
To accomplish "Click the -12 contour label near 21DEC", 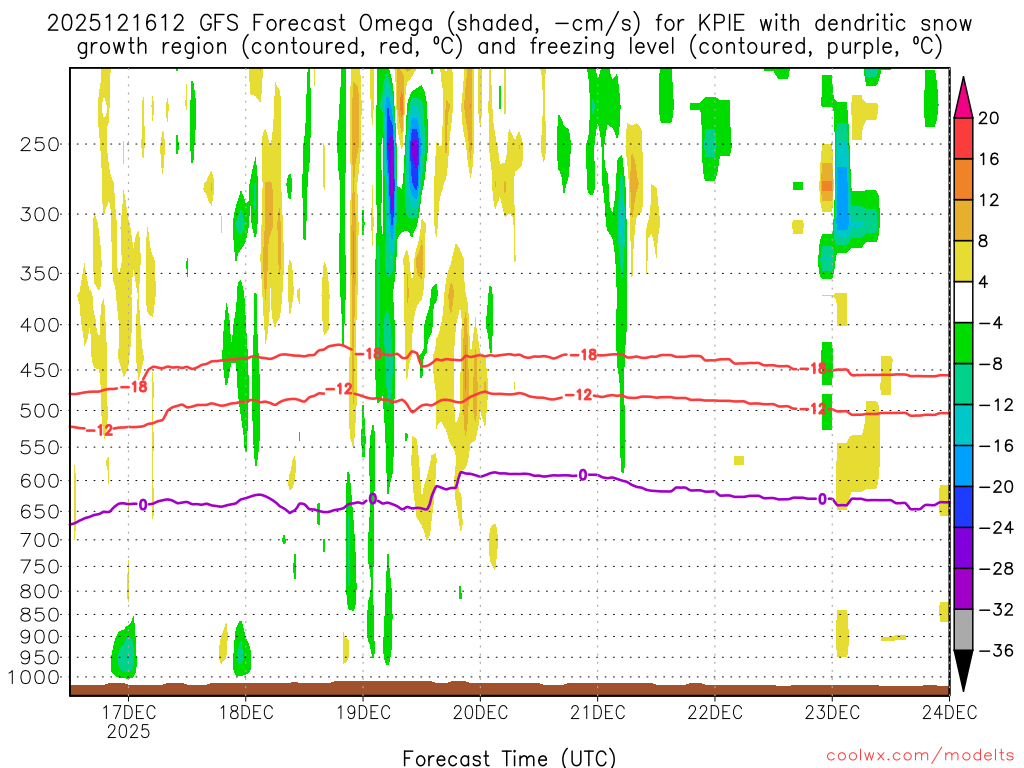I will tap(579, 394).
